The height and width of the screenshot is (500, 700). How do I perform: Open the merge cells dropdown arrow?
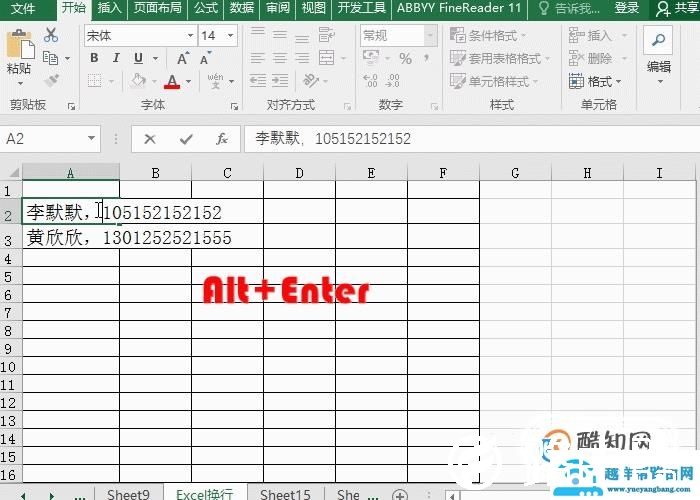[343, 58]
